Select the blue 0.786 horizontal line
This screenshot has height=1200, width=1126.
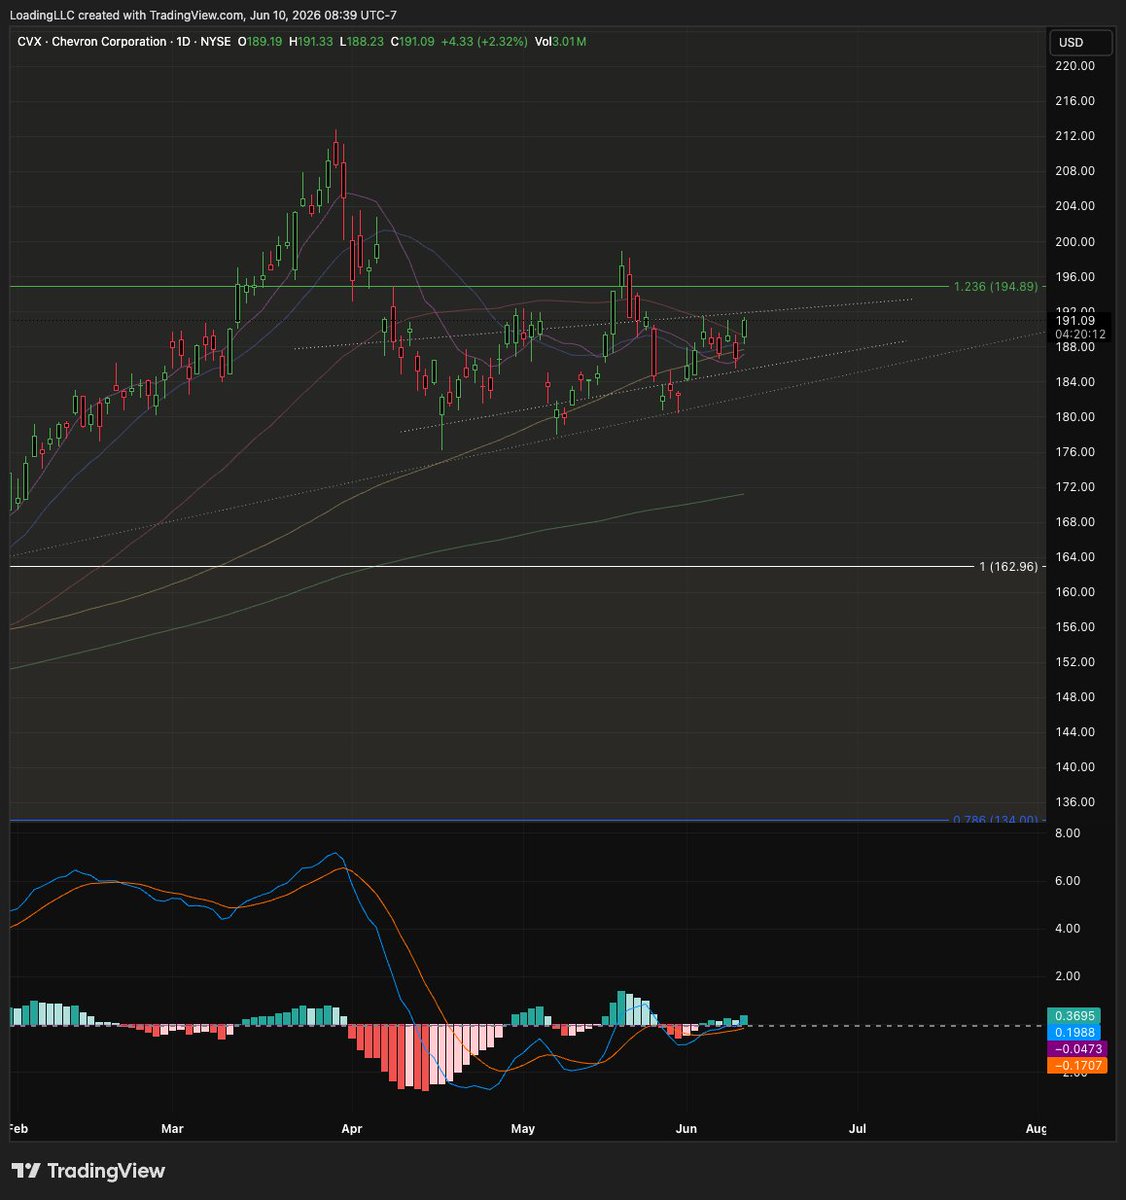click(x=478, y=821)
